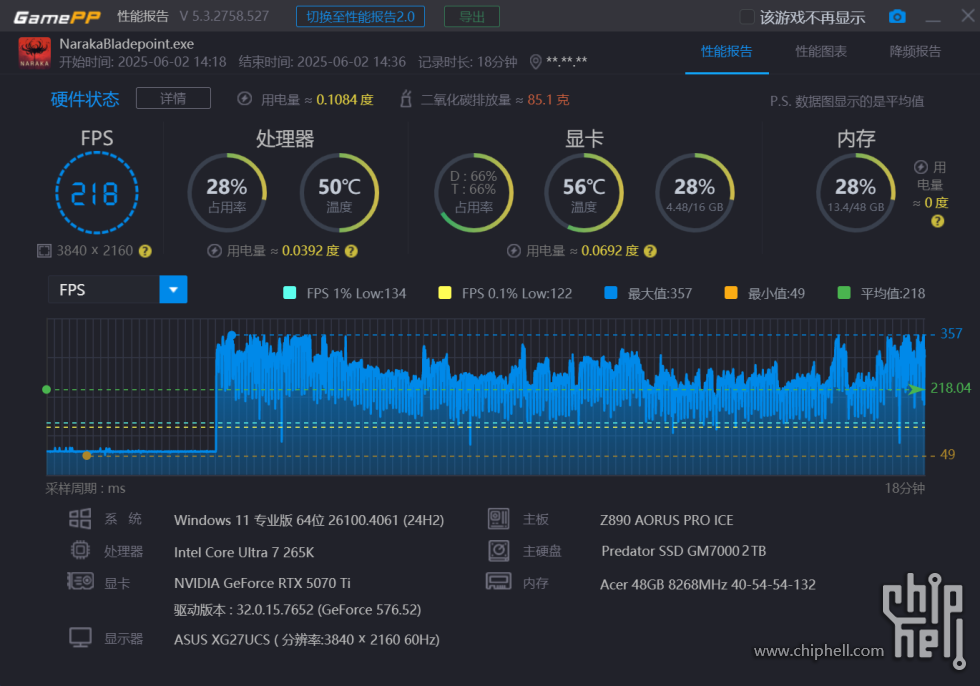980x686 pixels.
Task: Enable 该游戏不再显示 checkbox
Action: (746, 17)
